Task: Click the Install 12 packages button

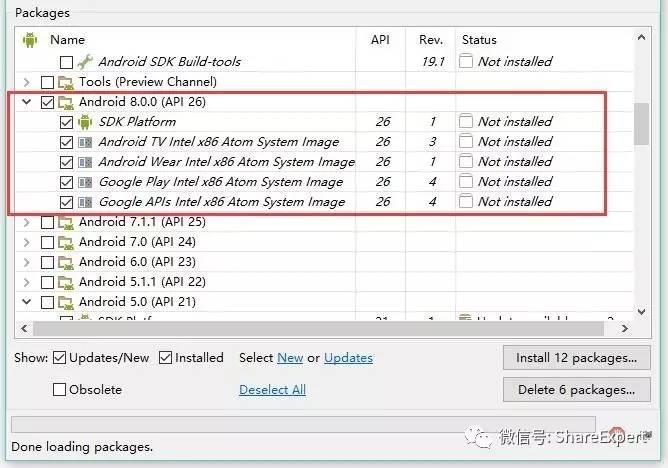Action: (576, 358)
